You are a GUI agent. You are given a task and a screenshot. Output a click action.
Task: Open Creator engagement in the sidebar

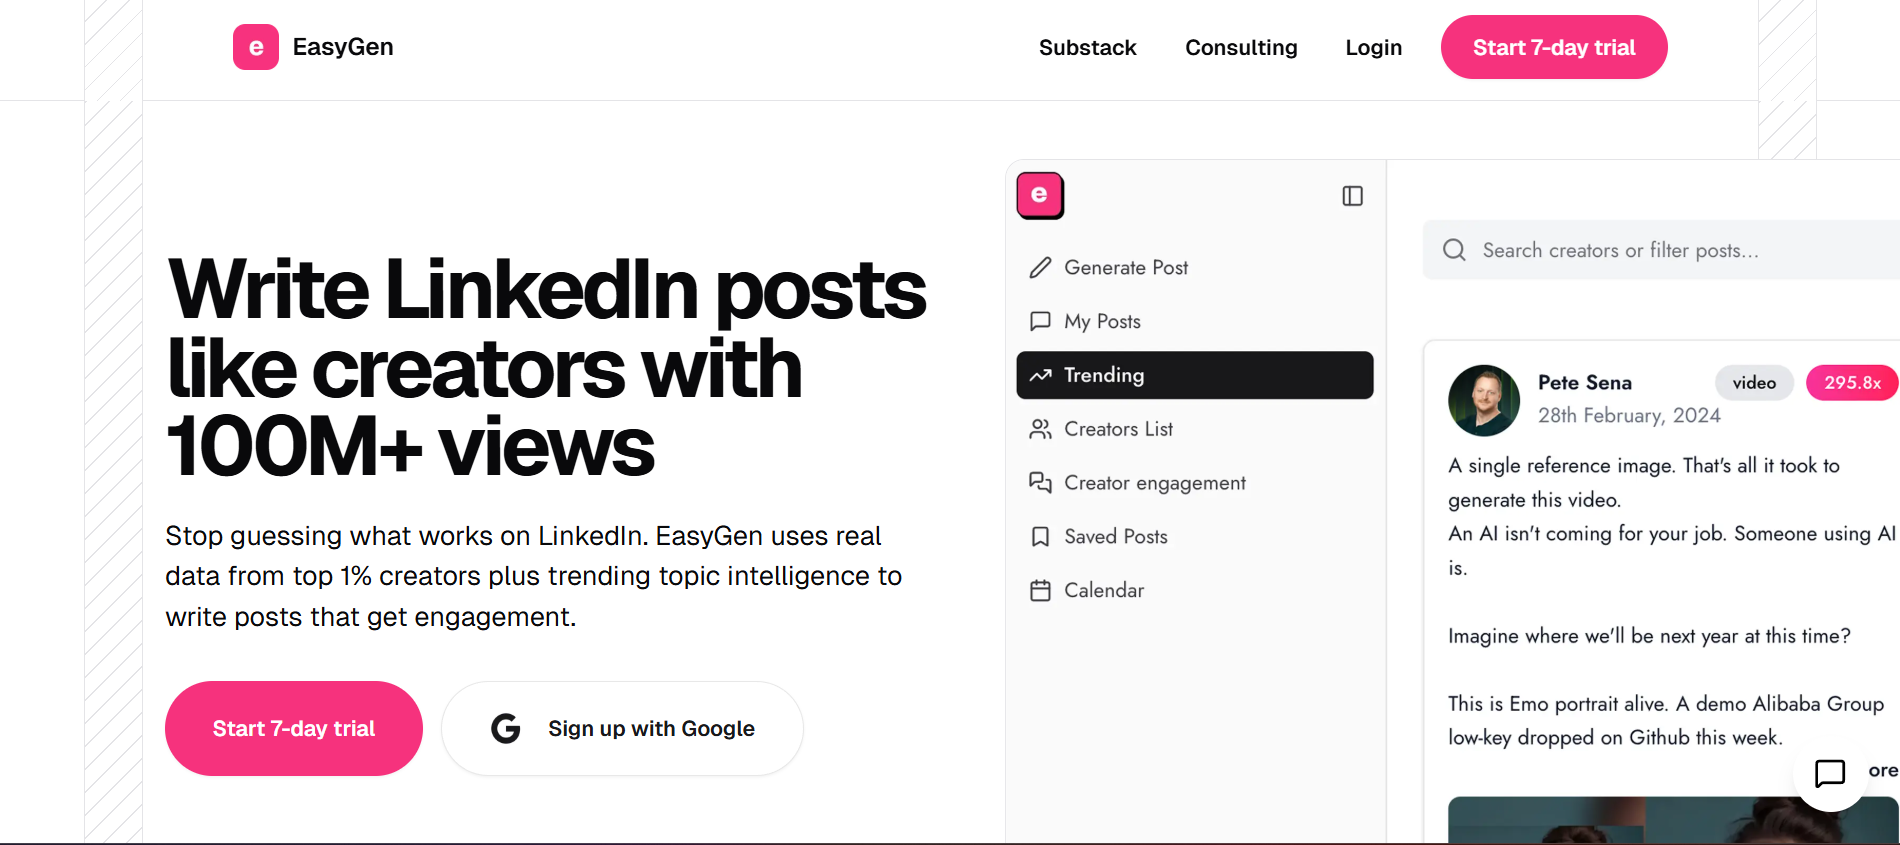click(1195, 483)
